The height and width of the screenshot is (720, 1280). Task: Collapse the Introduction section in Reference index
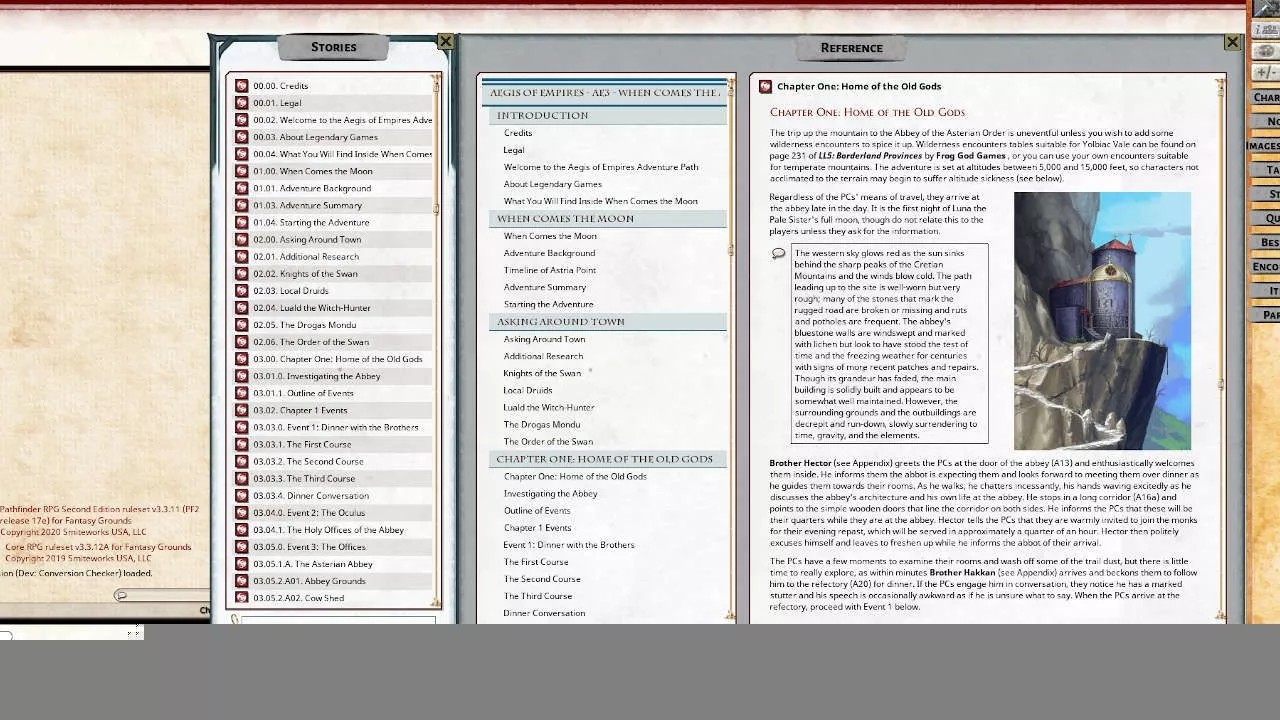(x=608, y=115)
